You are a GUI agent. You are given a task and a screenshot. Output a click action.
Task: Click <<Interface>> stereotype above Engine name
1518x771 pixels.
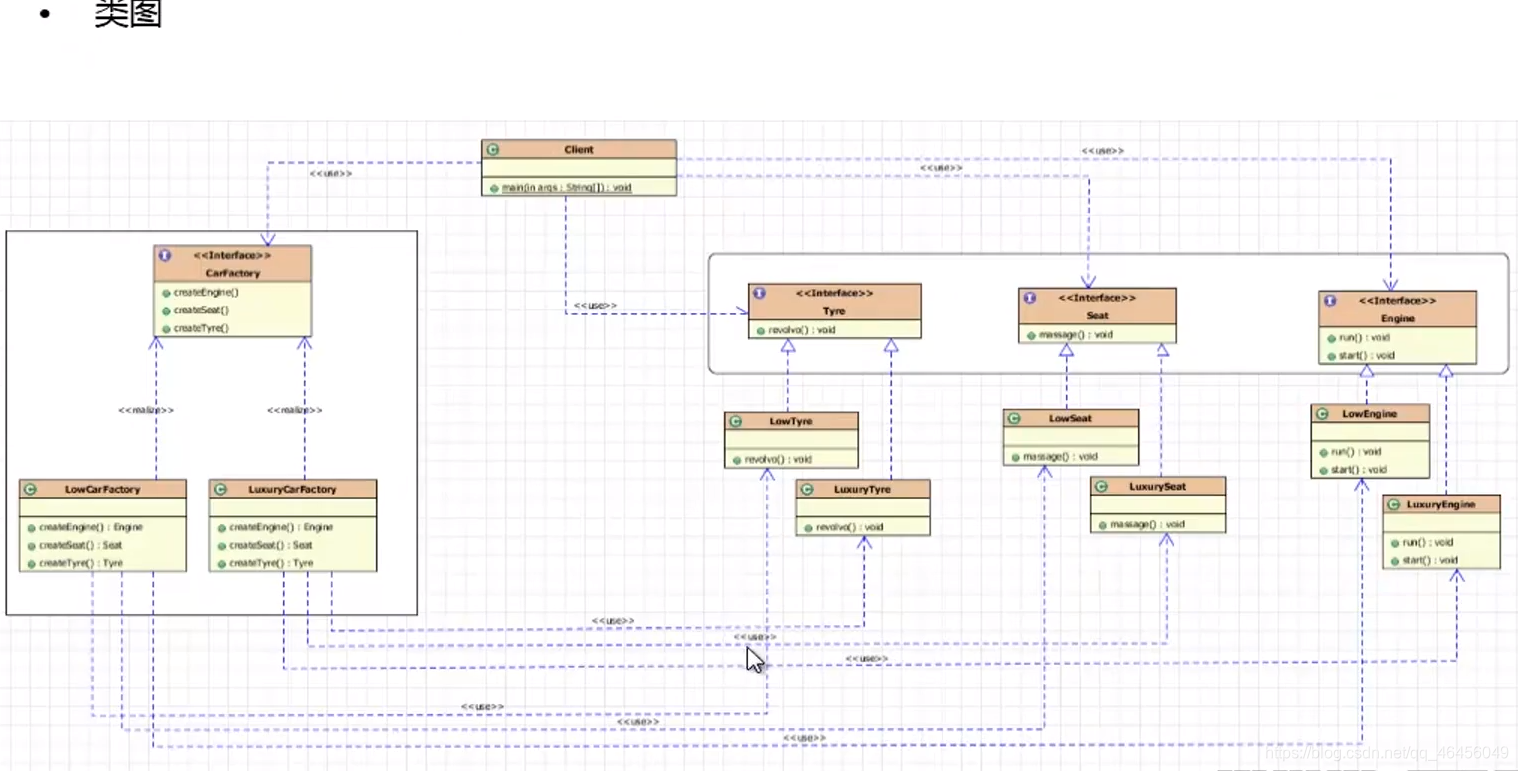click(x=1397, y=301)
